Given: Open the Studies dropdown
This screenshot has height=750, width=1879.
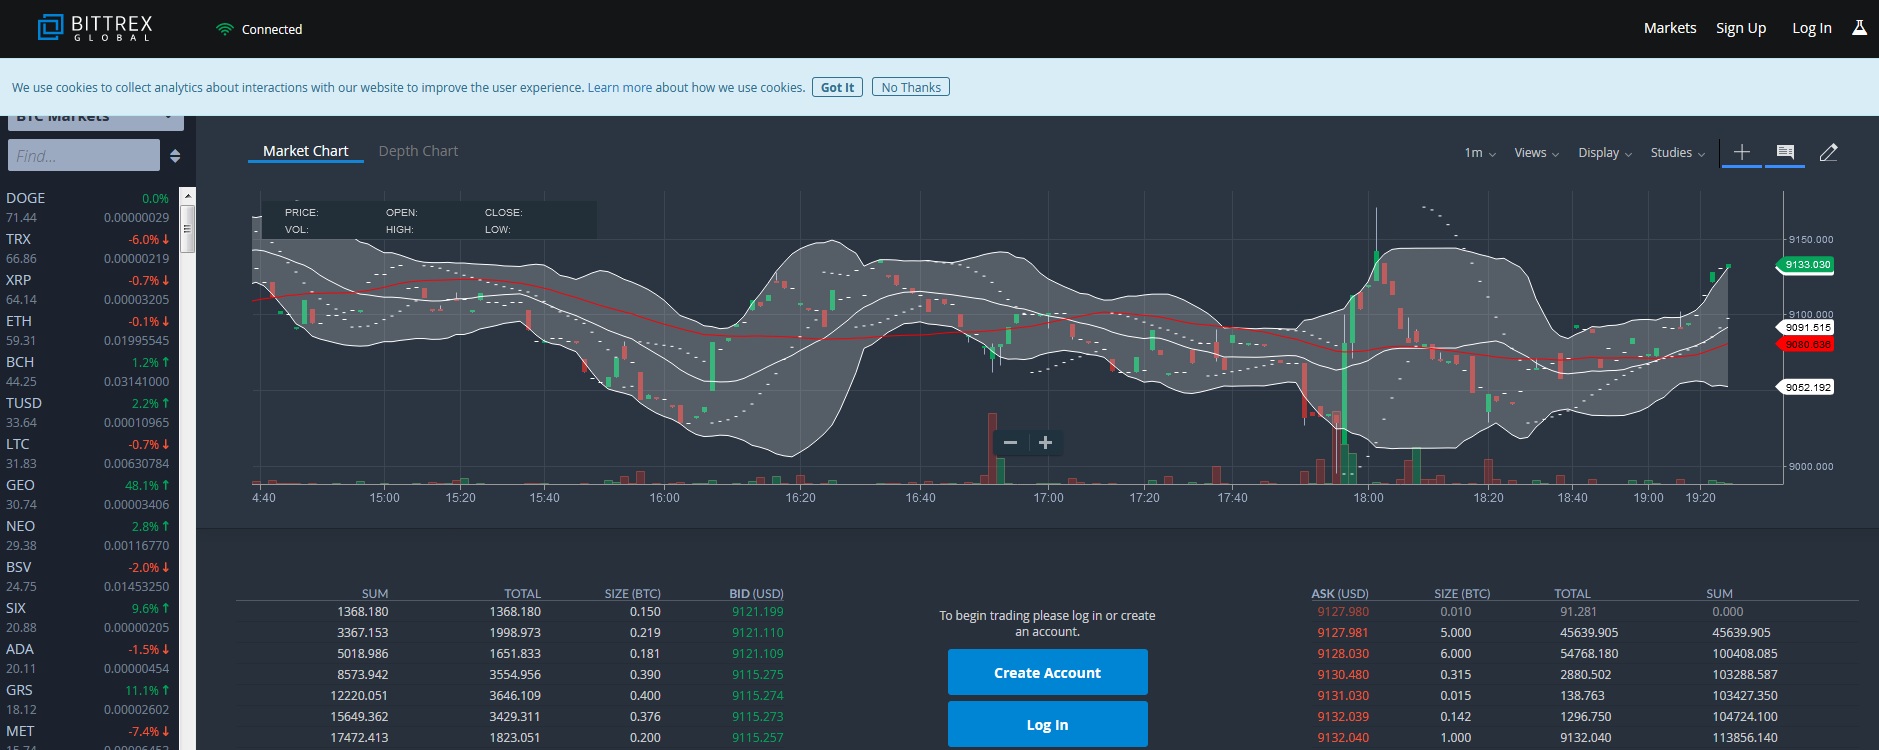Looking at the screenshot, I should (x=1678, y=153).
